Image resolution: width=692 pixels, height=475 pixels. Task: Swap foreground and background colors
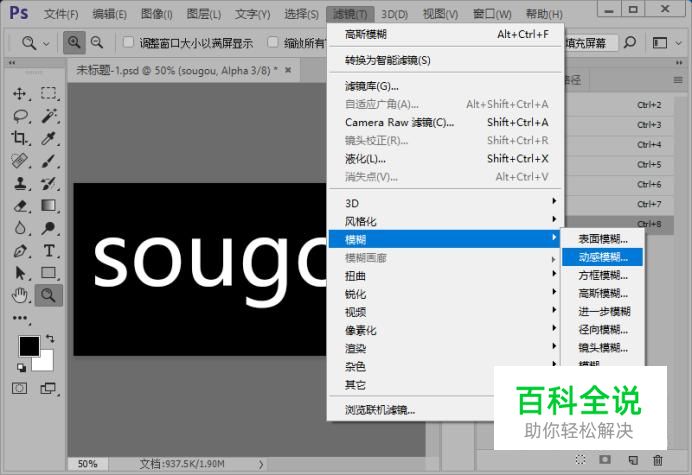(x=50, y=339)
